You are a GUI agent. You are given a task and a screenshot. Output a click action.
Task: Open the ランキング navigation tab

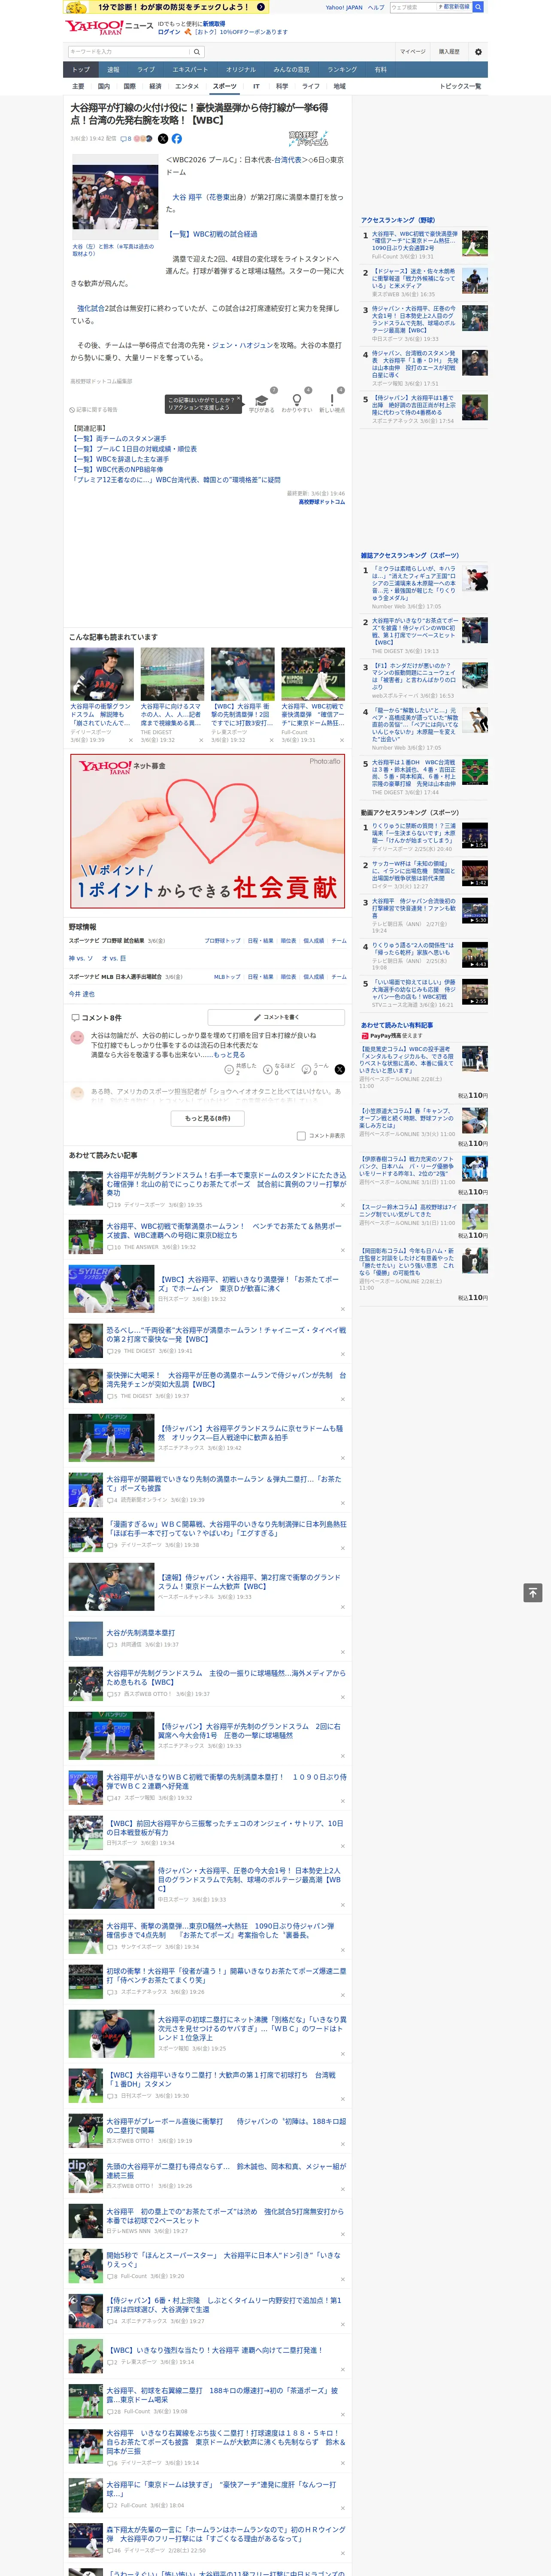tap(342, 70)
